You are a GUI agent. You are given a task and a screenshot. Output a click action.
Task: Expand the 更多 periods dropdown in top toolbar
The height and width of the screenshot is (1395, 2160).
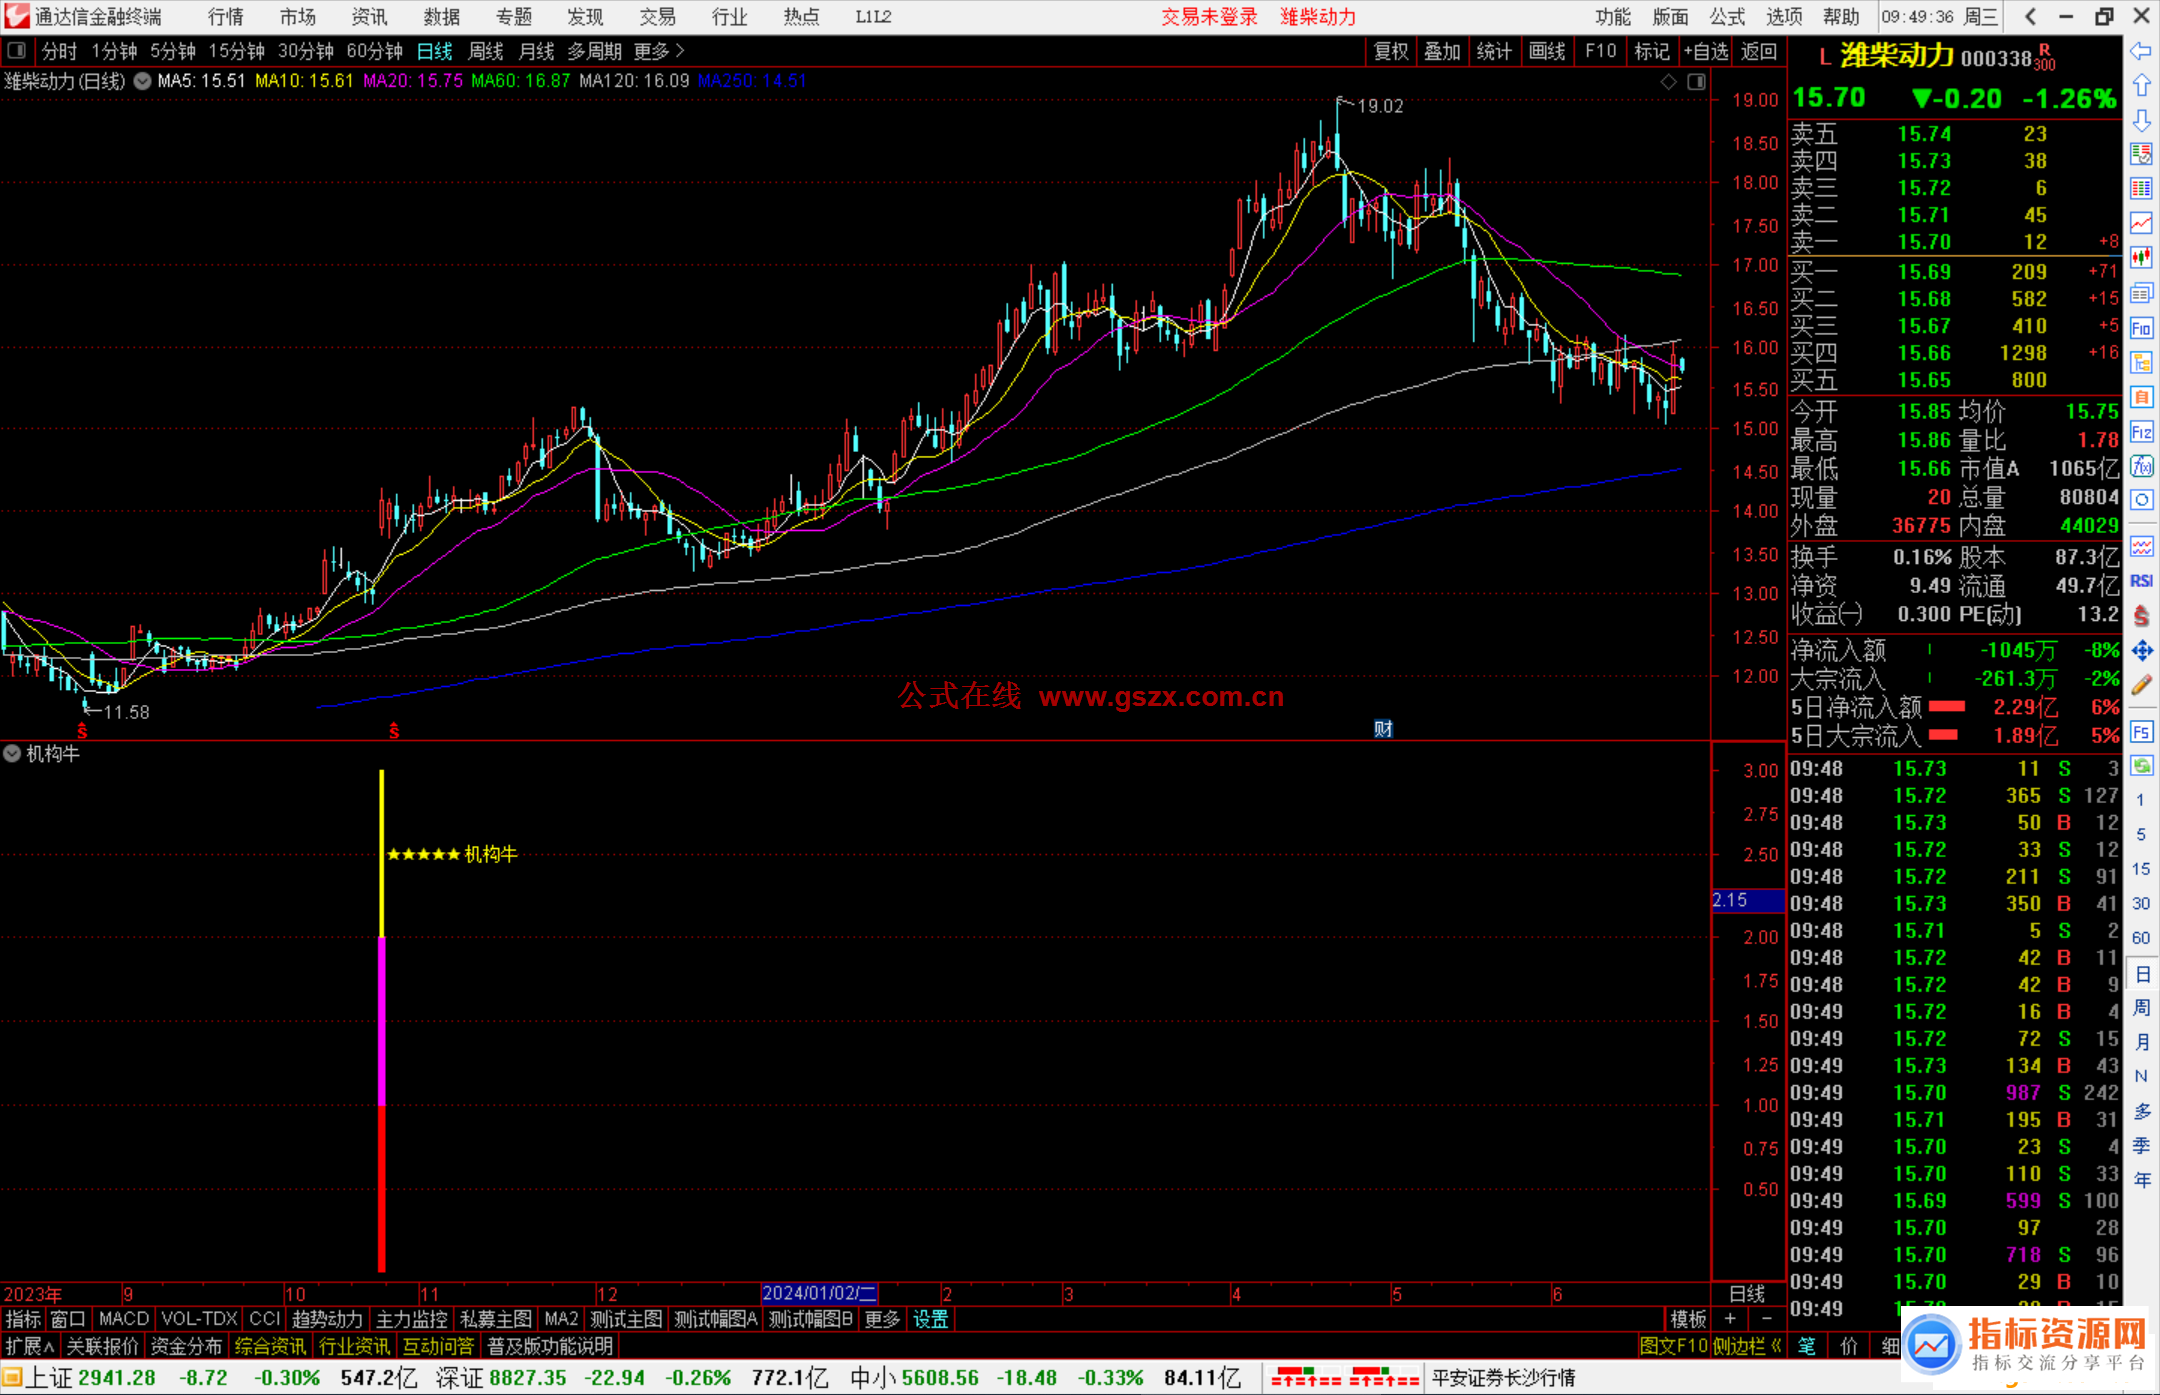point(659,51)
